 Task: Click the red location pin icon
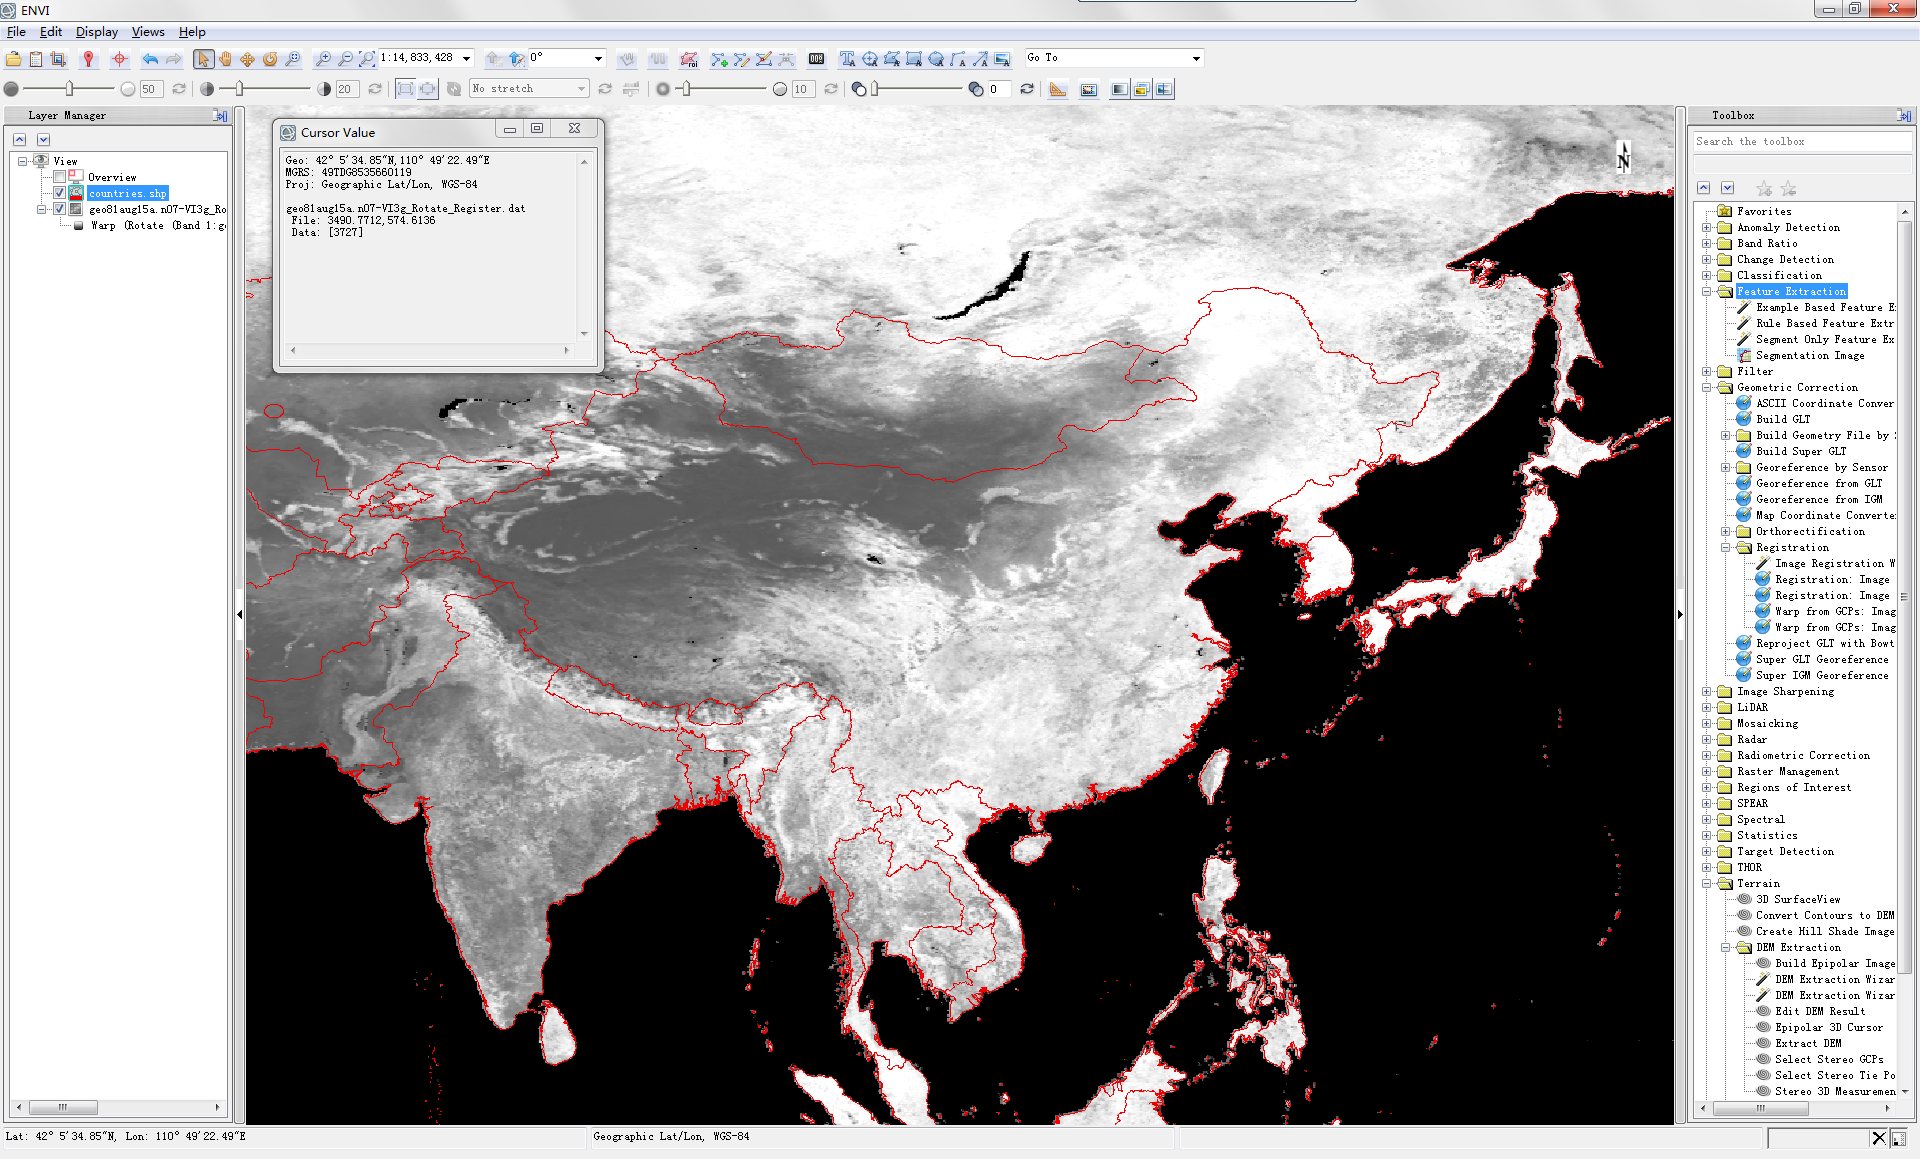click(x=88, y=59)
